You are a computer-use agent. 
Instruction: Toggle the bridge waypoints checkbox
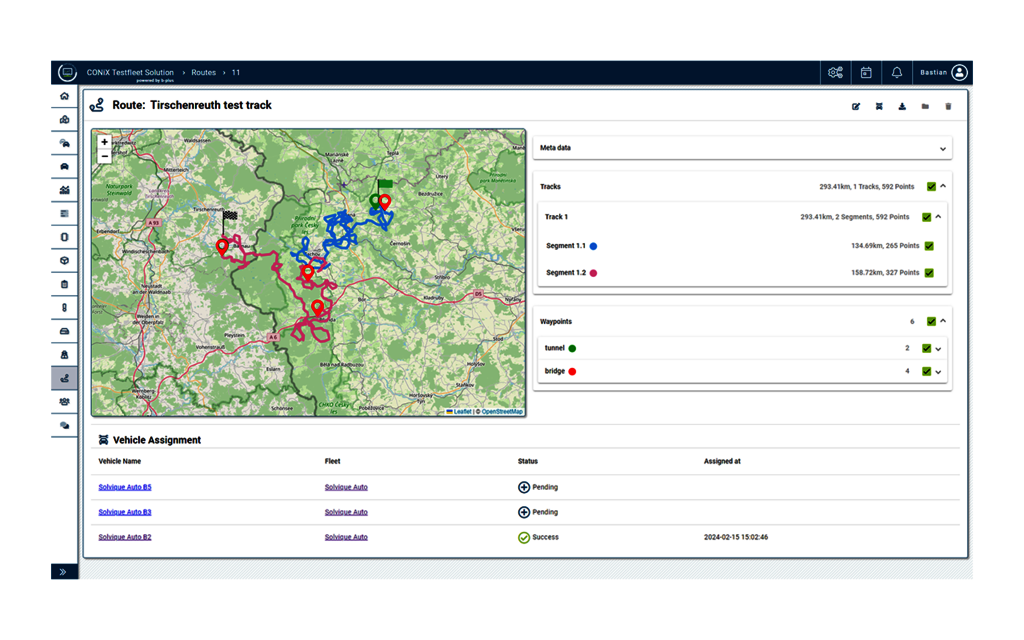[927, 372]
